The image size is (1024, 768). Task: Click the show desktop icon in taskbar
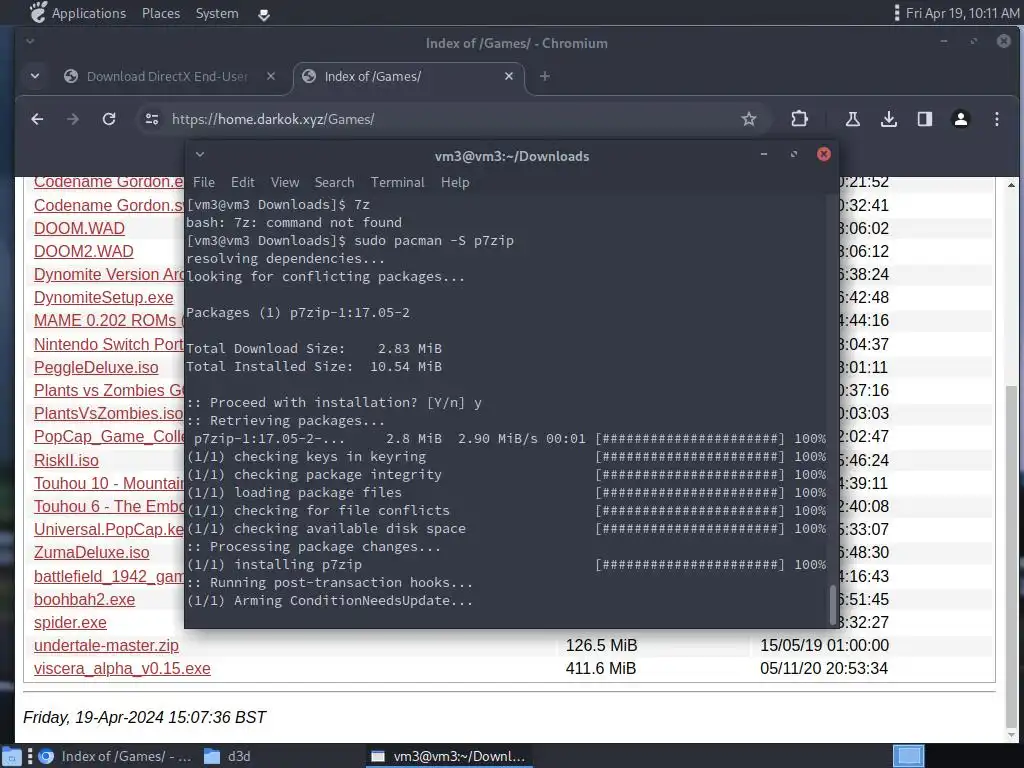tap(12, 757)
